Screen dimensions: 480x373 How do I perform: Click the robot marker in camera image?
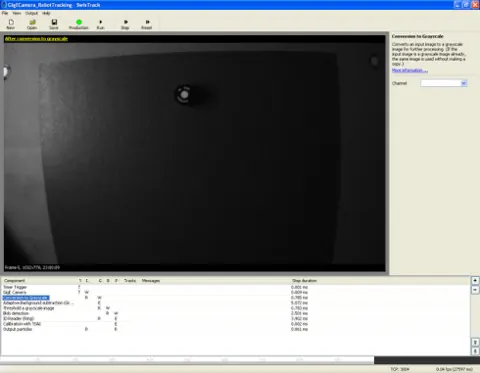[x=184, y=95]
